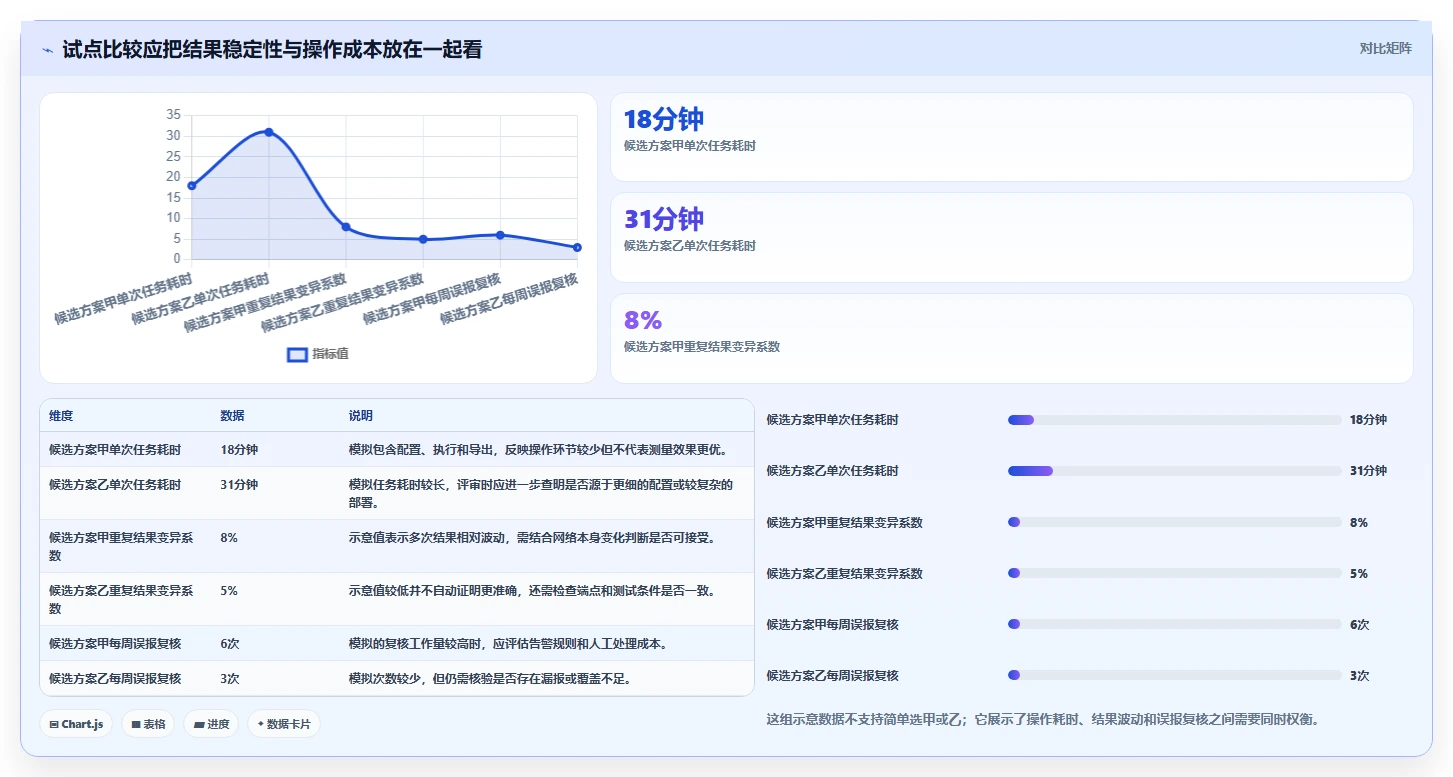Click progress bar for 候选方案乙重复结果变异系数

[x=1174, y=573]
